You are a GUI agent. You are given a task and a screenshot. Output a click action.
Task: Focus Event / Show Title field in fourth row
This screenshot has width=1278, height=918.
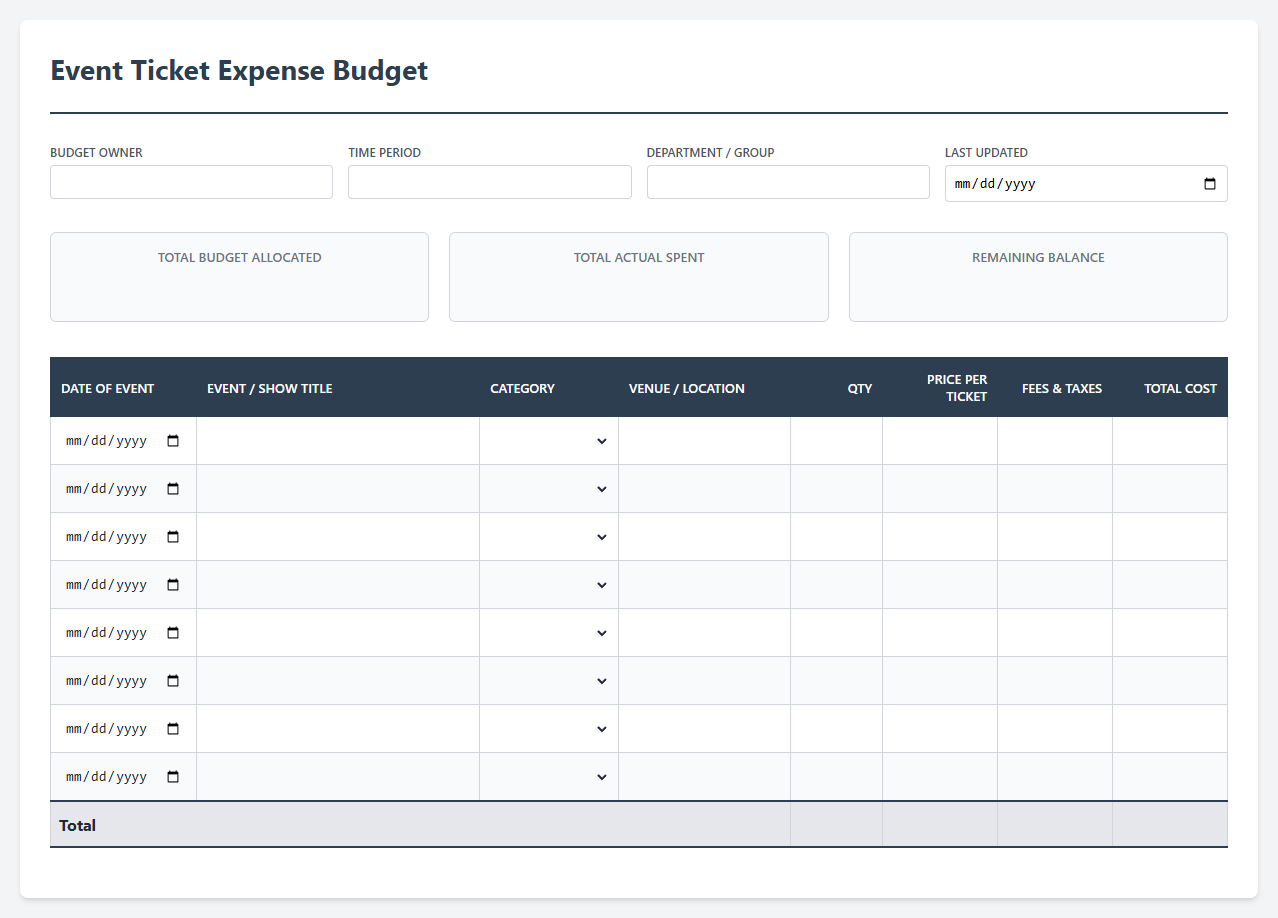pos(338,585)
